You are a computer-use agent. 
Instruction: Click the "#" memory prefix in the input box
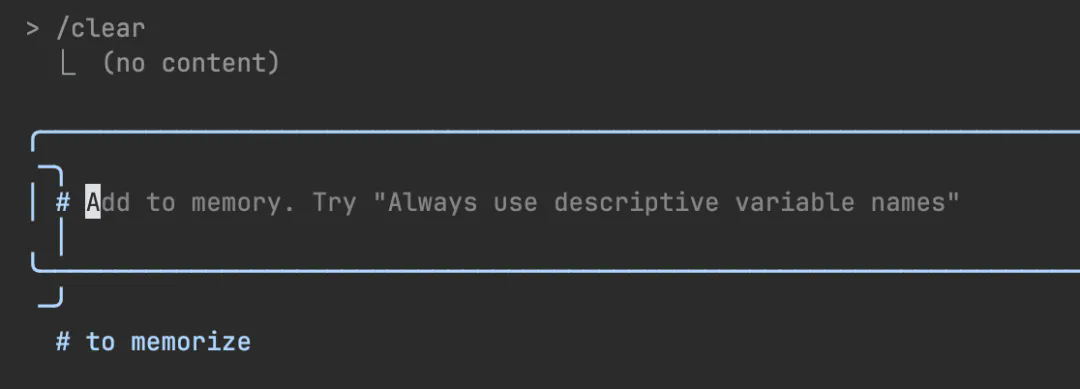[x=63, y=203]
